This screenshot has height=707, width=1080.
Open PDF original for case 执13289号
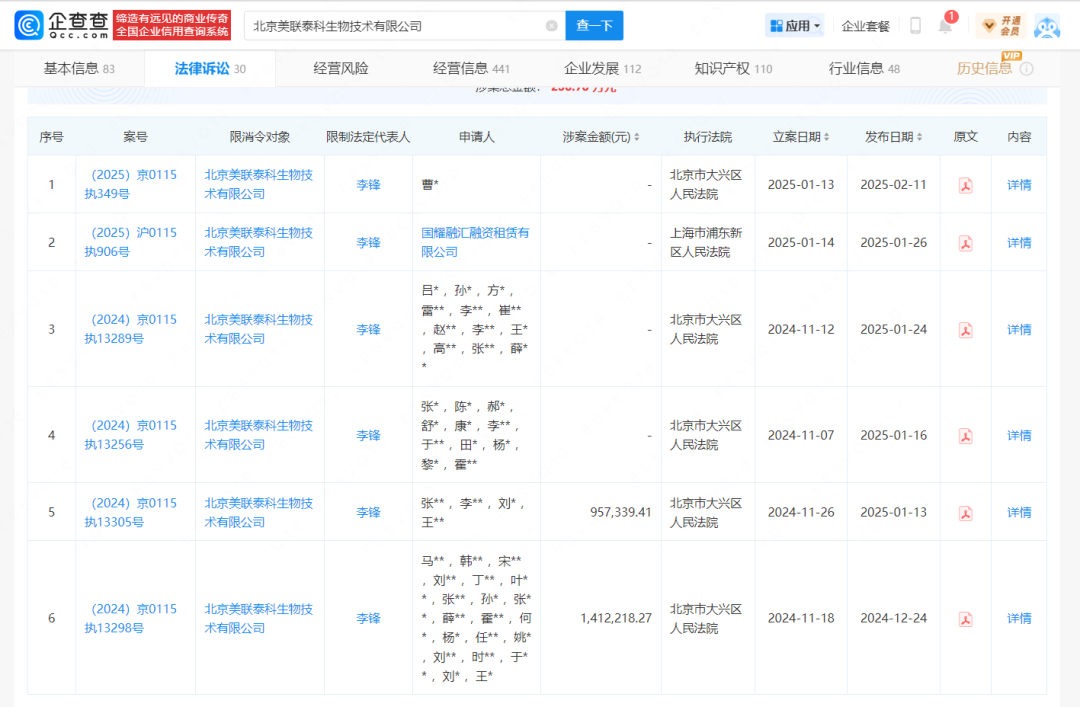click(x=966, y=330)
